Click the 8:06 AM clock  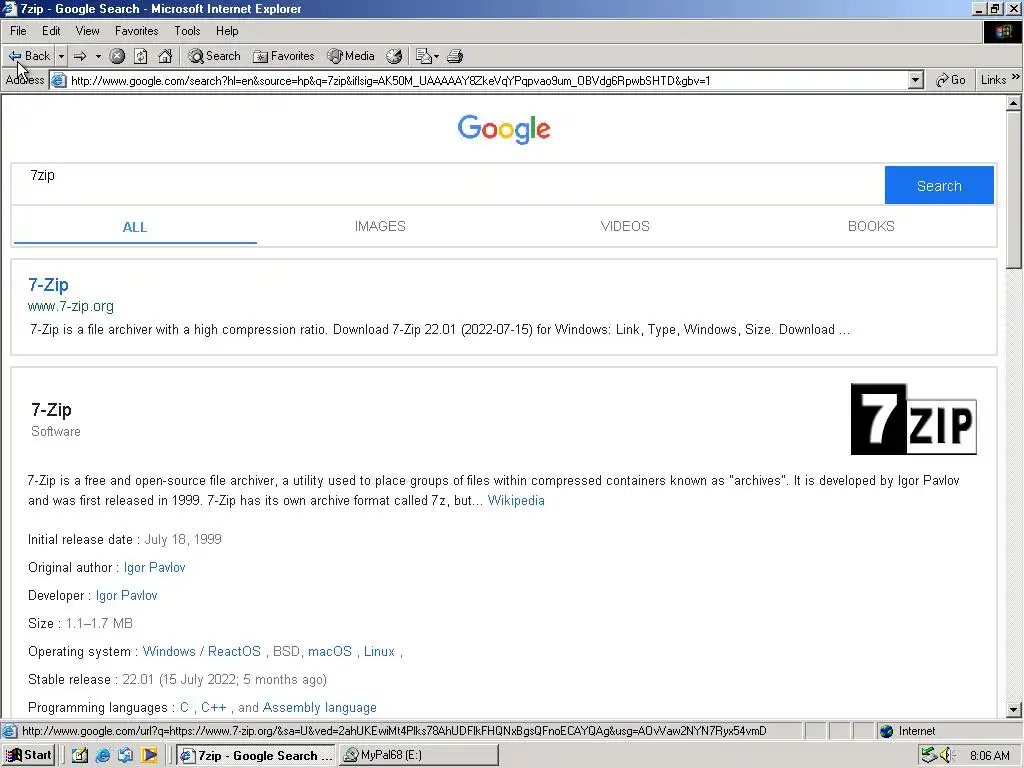989,756
